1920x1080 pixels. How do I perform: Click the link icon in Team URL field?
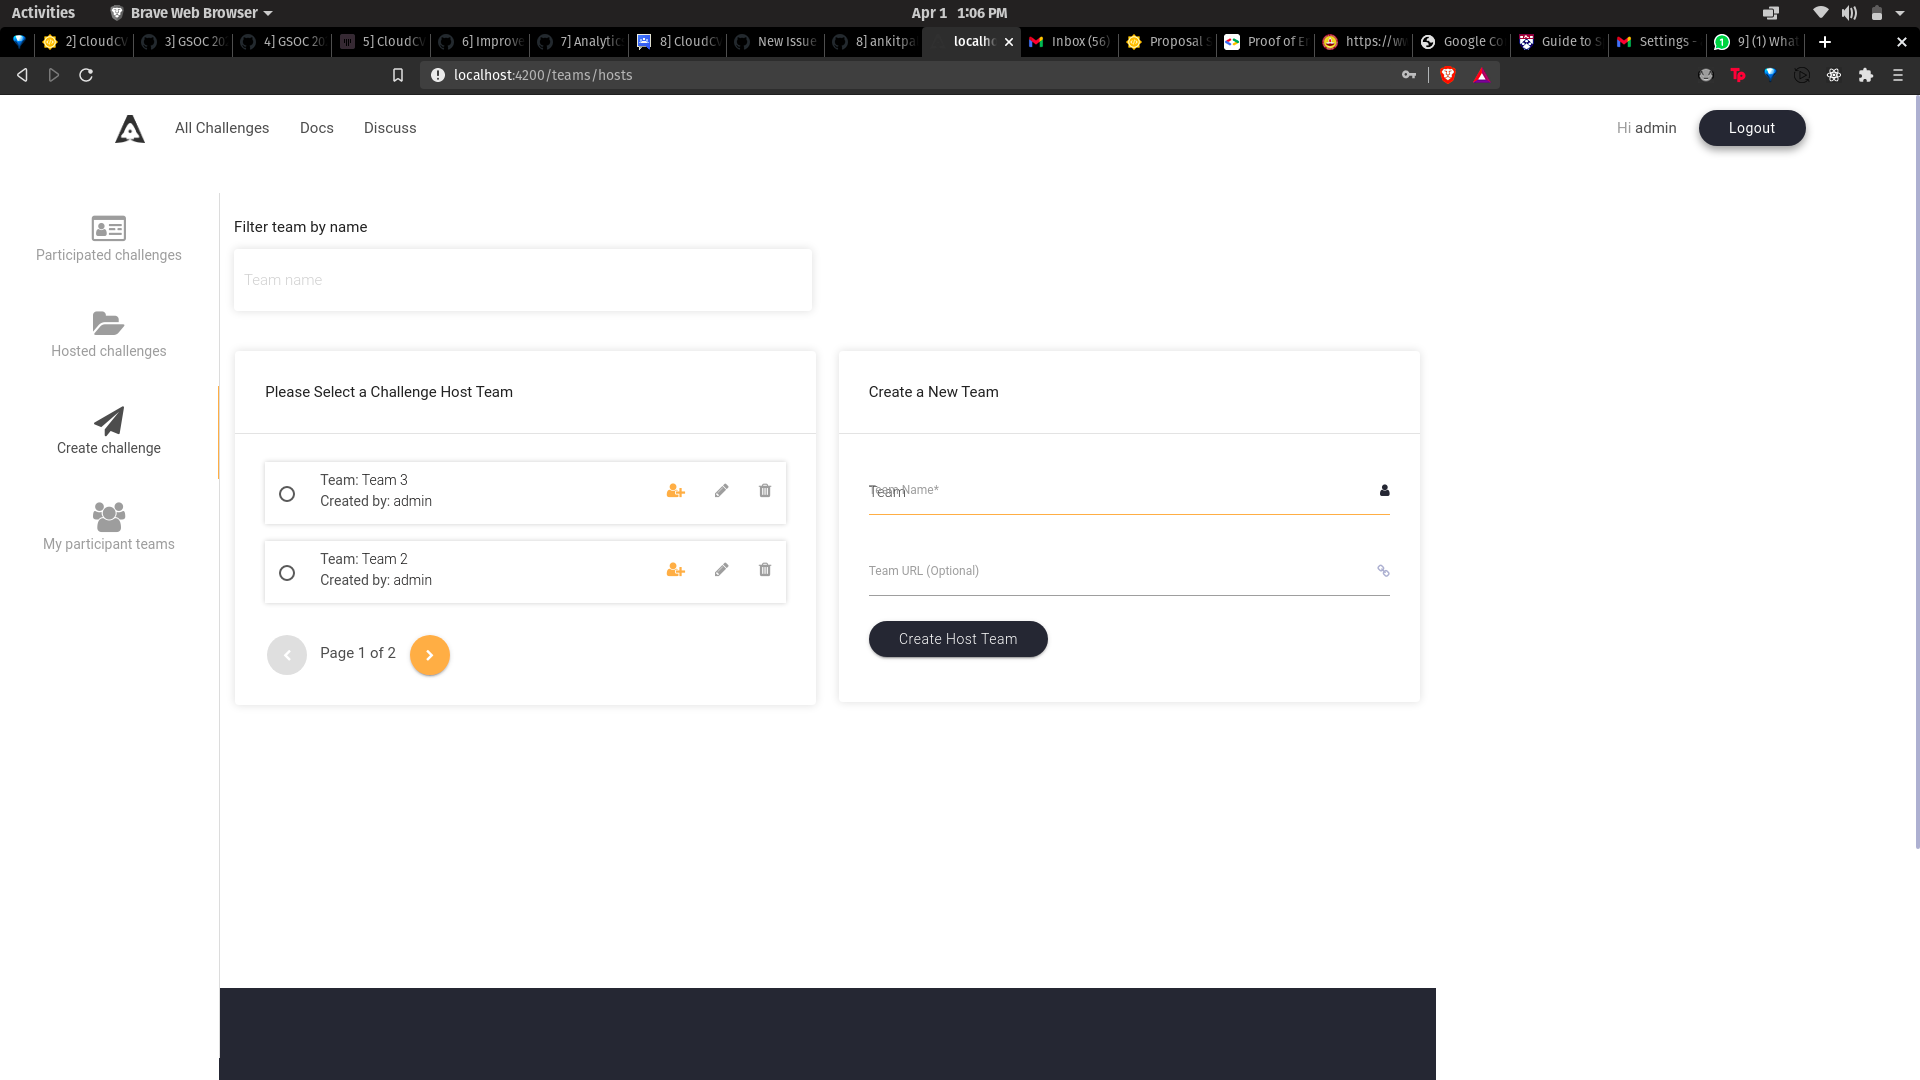pyautogui.click(x=1384, y=571)
